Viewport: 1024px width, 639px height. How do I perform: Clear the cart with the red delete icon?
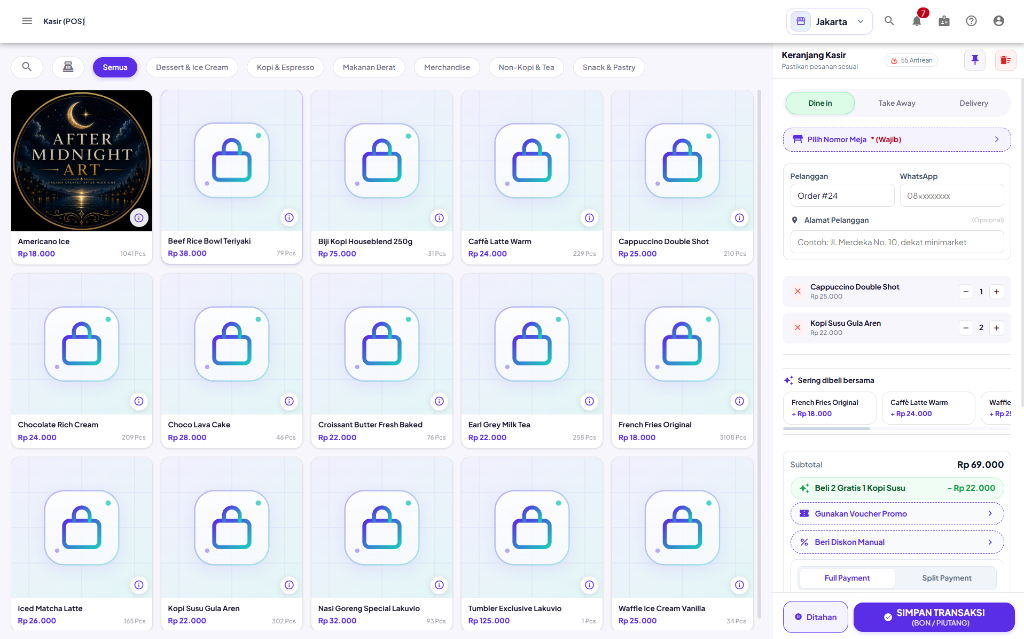coord(1005,60)
